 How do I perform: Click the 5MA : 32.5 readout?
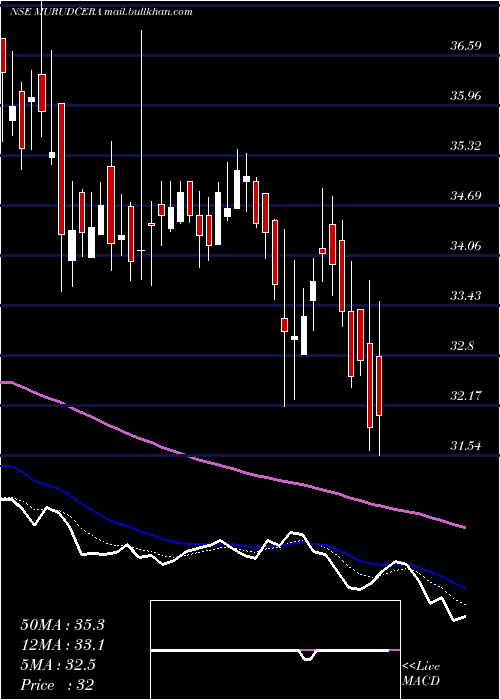pyautogui.click(x=58, y=665)
